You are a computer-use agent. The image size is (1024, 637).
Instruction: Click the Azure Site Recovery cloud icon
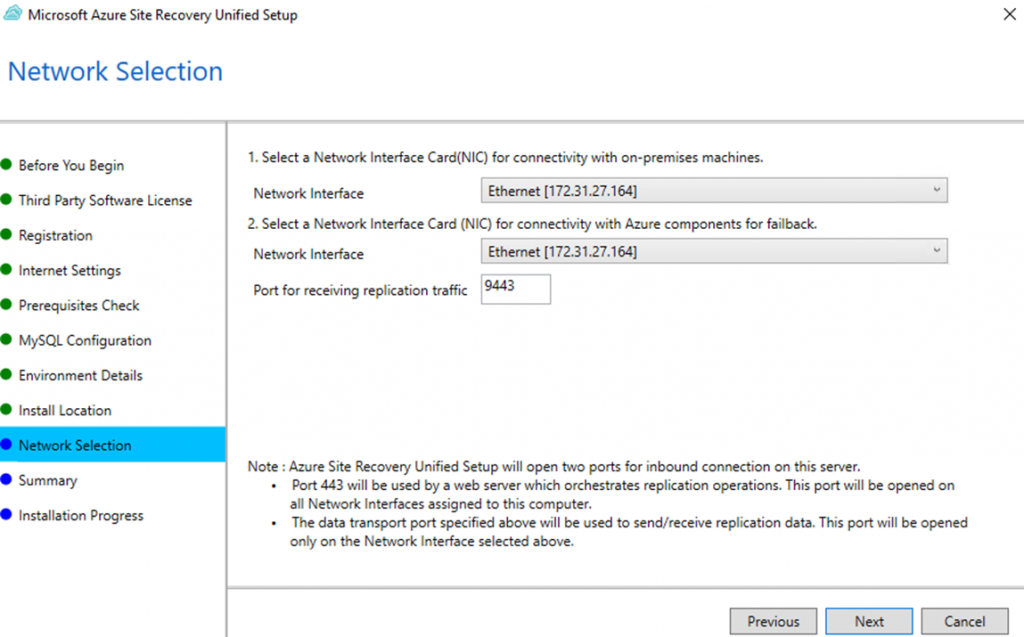click(x=13, y=15)
